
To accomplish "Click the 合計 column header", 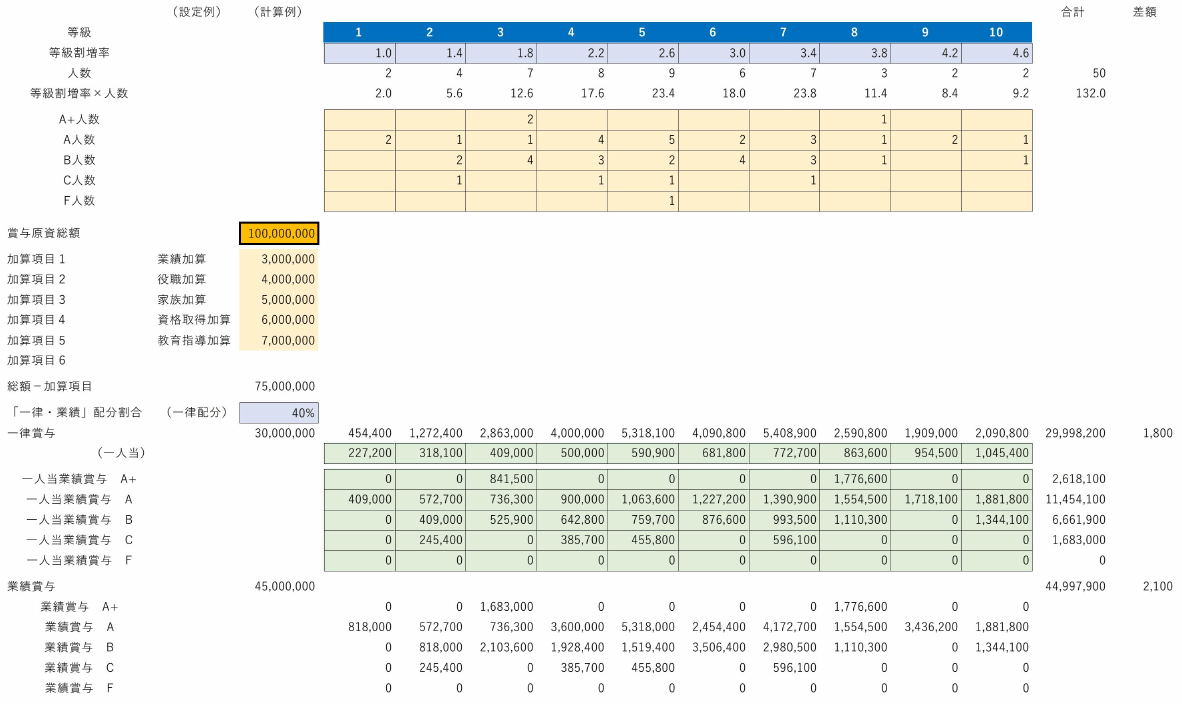I will point(1072,12).
